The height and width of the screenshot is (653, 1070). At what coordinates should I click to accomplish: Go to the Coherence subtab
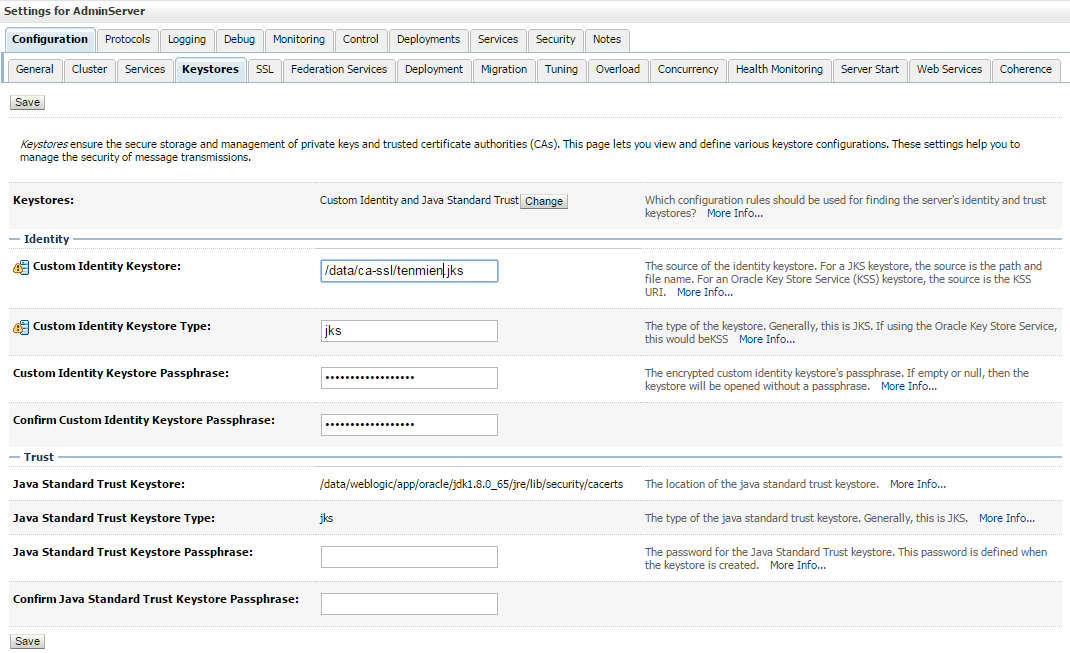pyautogui.click(x=1026, y=70)
